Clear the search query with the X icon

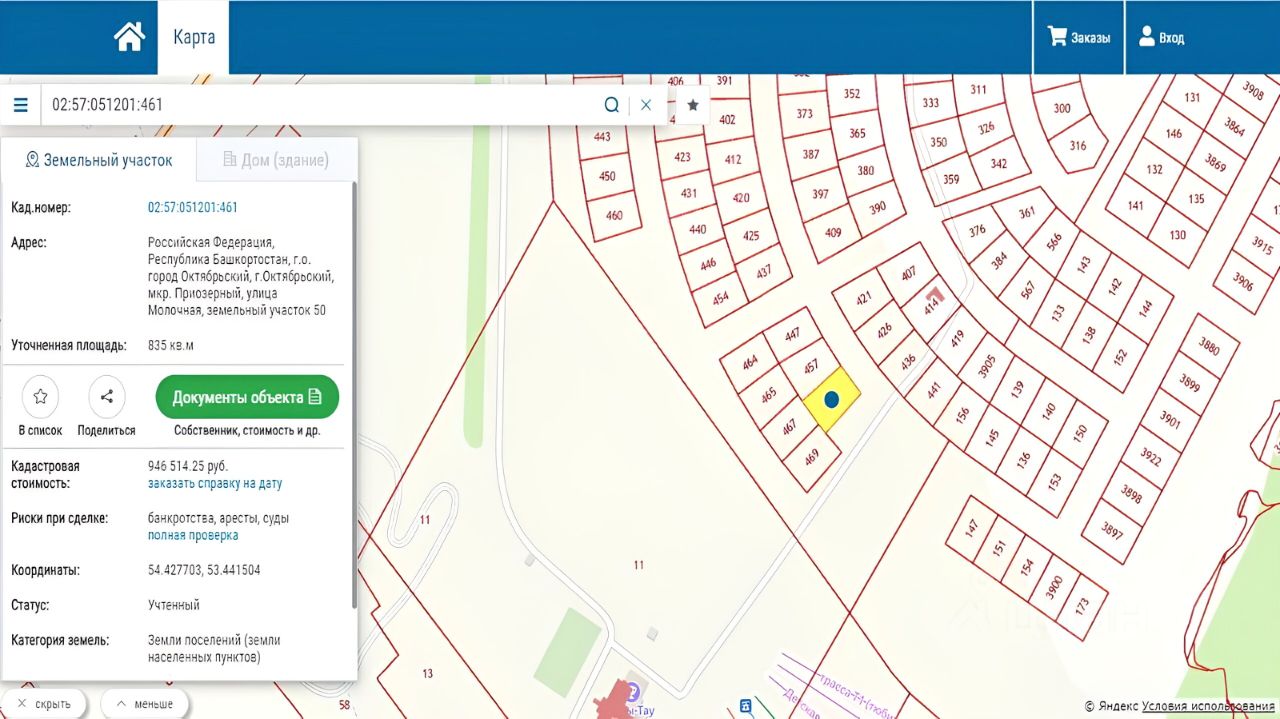646,104
